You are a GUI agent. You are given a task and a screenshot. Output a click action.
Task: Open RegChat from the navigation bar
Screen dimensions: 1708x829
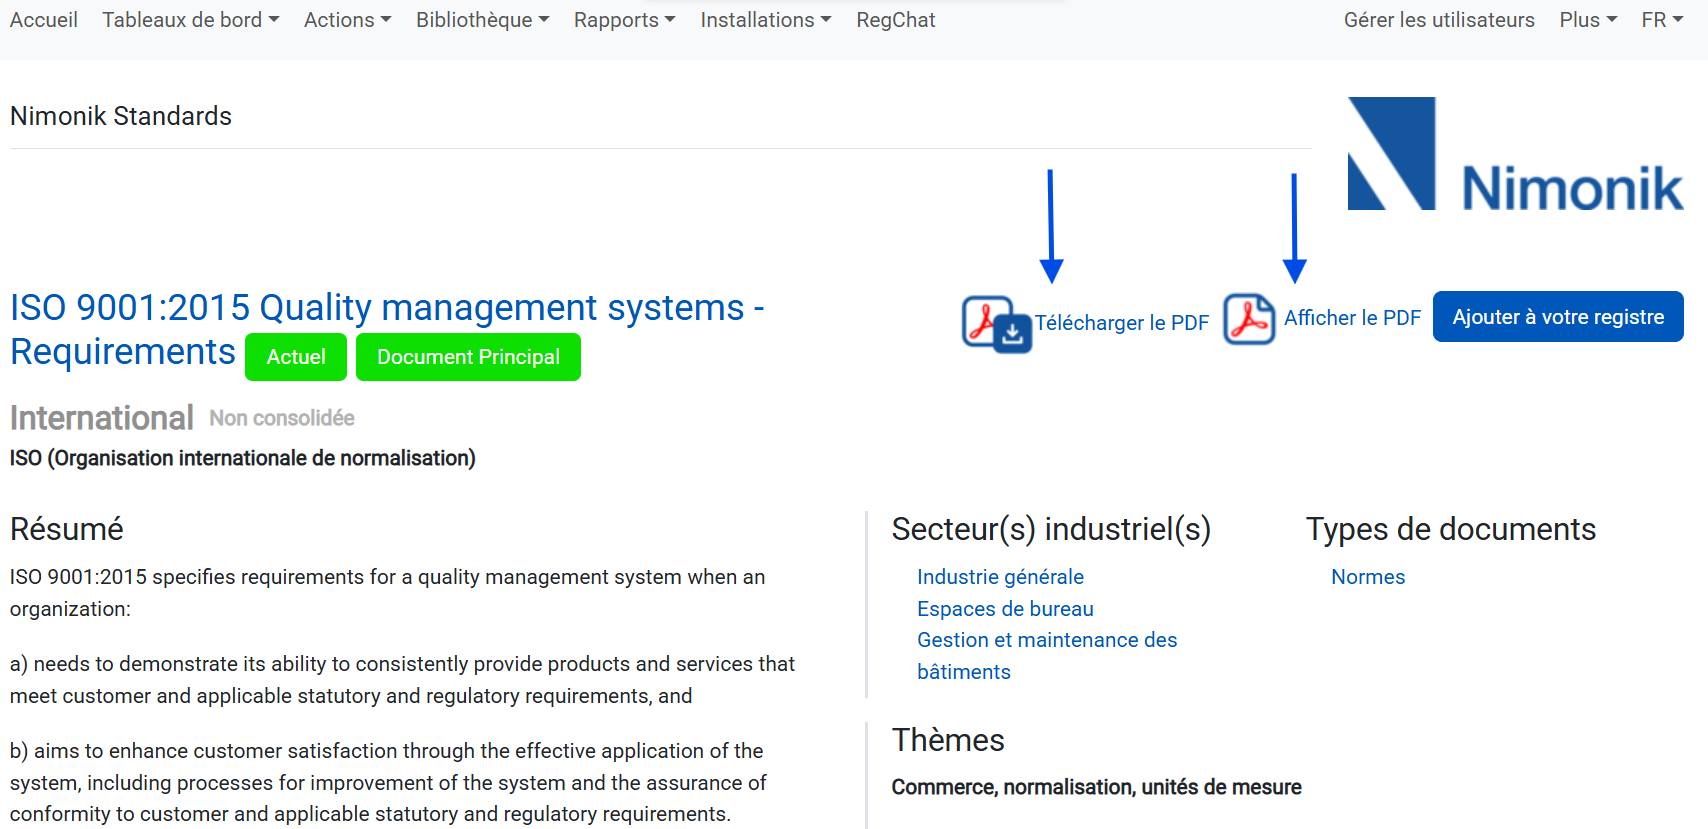[x=896, y=20]
